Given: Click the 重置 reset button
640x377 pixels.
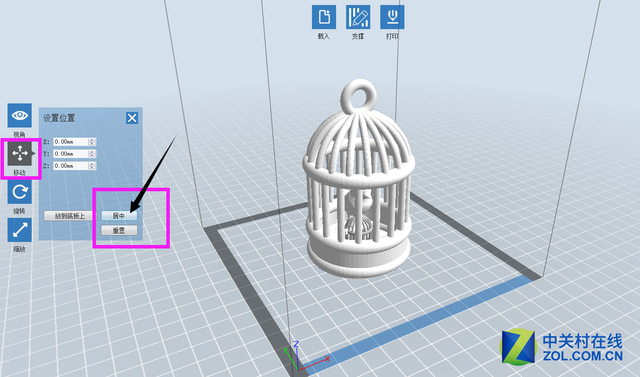Looking at the screenshot, I should [x=119, y=231].
